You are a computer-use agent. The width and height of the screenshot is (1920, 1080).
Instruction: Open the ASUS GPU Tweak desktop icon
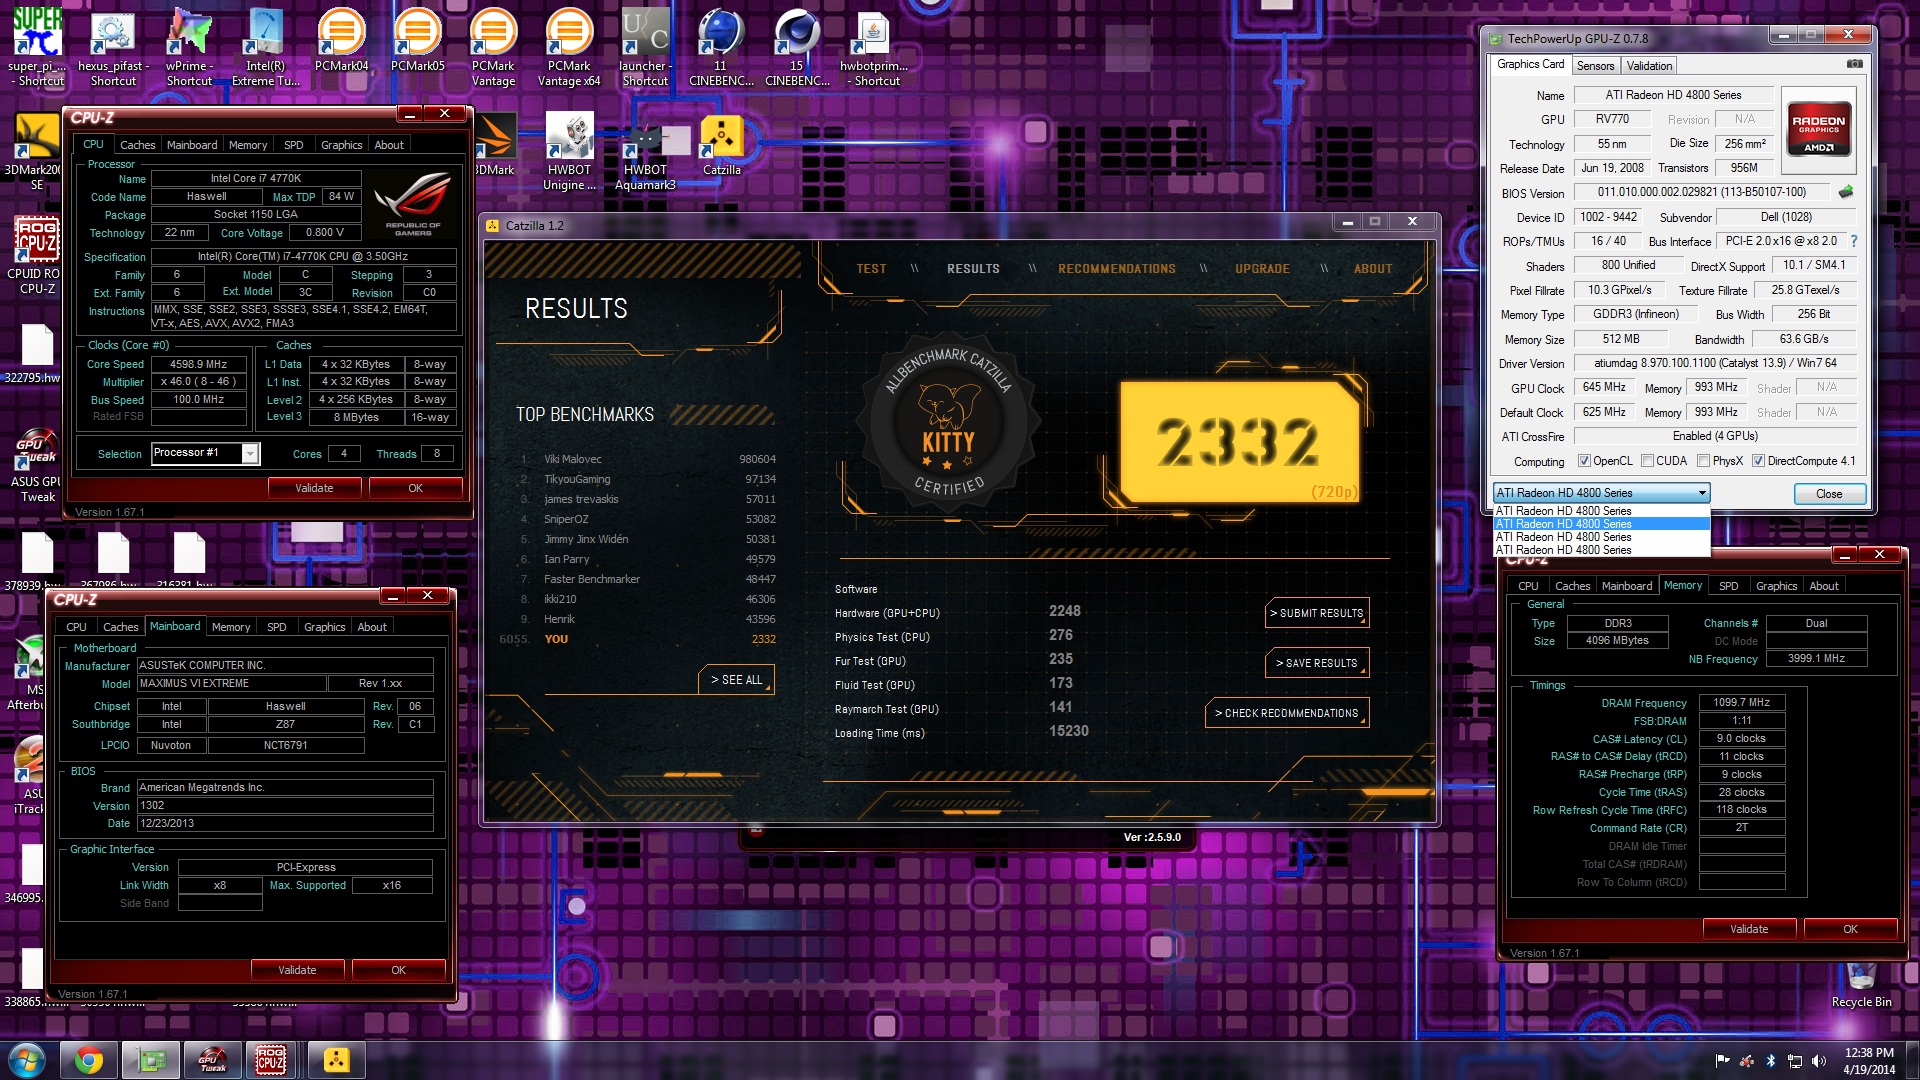(x=36, y=466)
